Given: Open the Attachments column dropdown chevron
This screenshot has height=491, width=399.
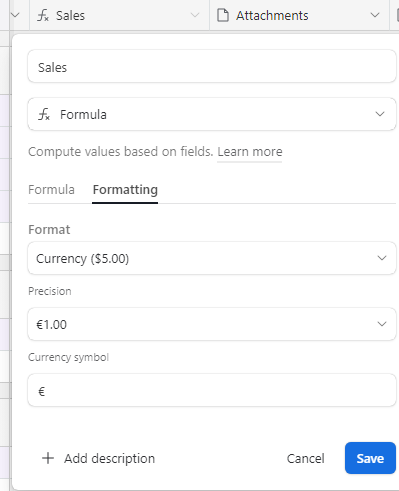Looking at the screenshot, I should point(375,15).
